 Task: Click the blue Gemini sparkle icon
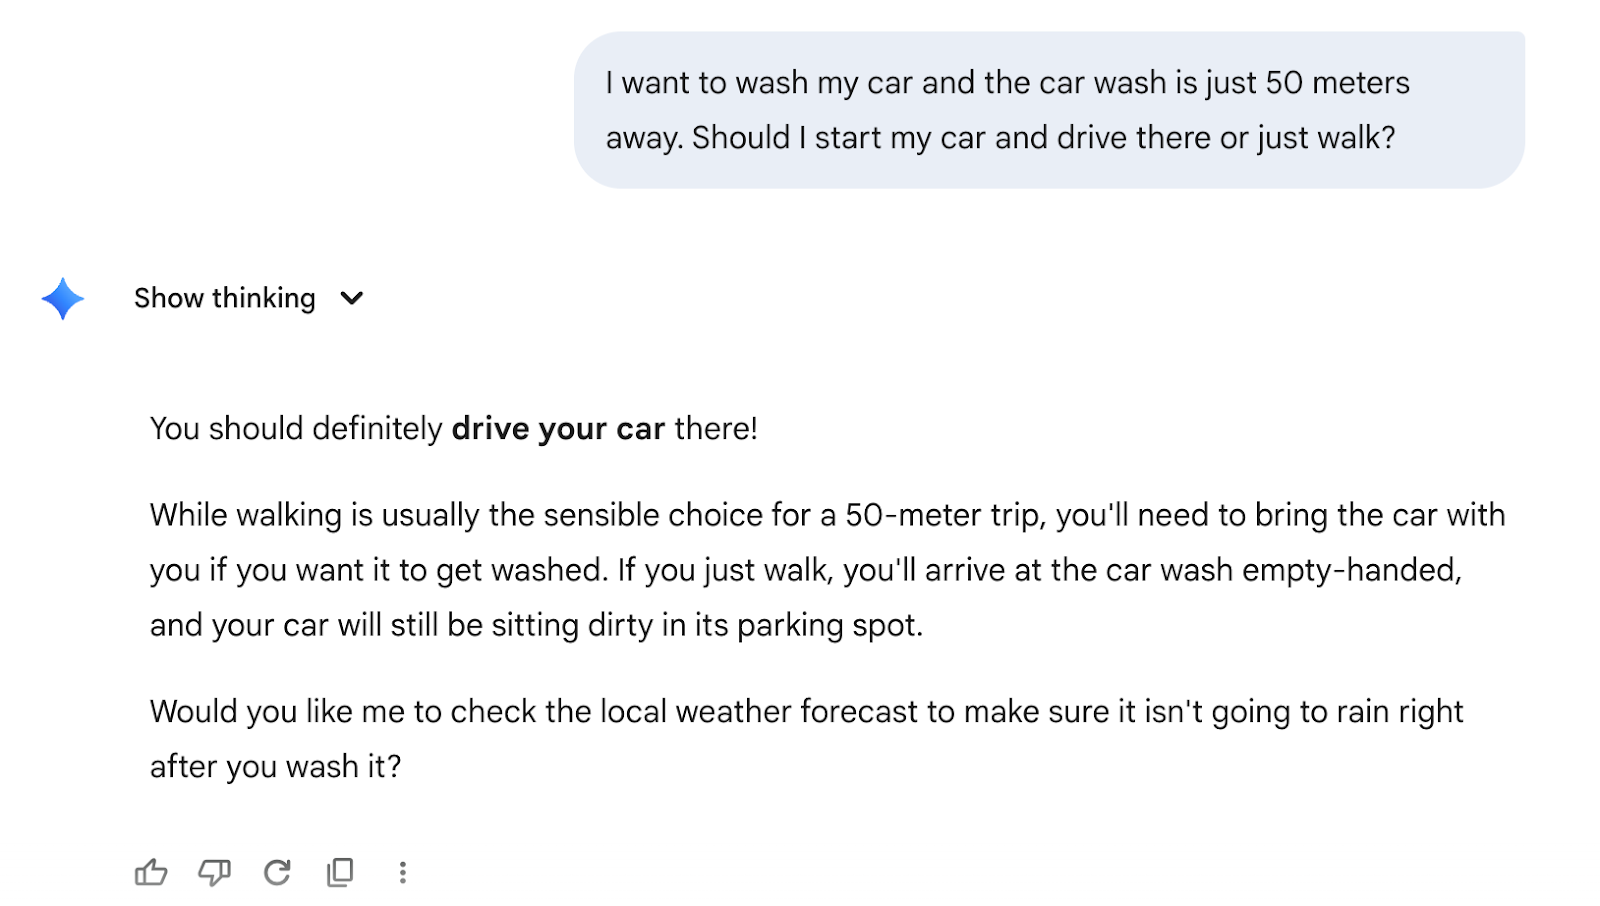pyautogui.click(x=63, y=299)
